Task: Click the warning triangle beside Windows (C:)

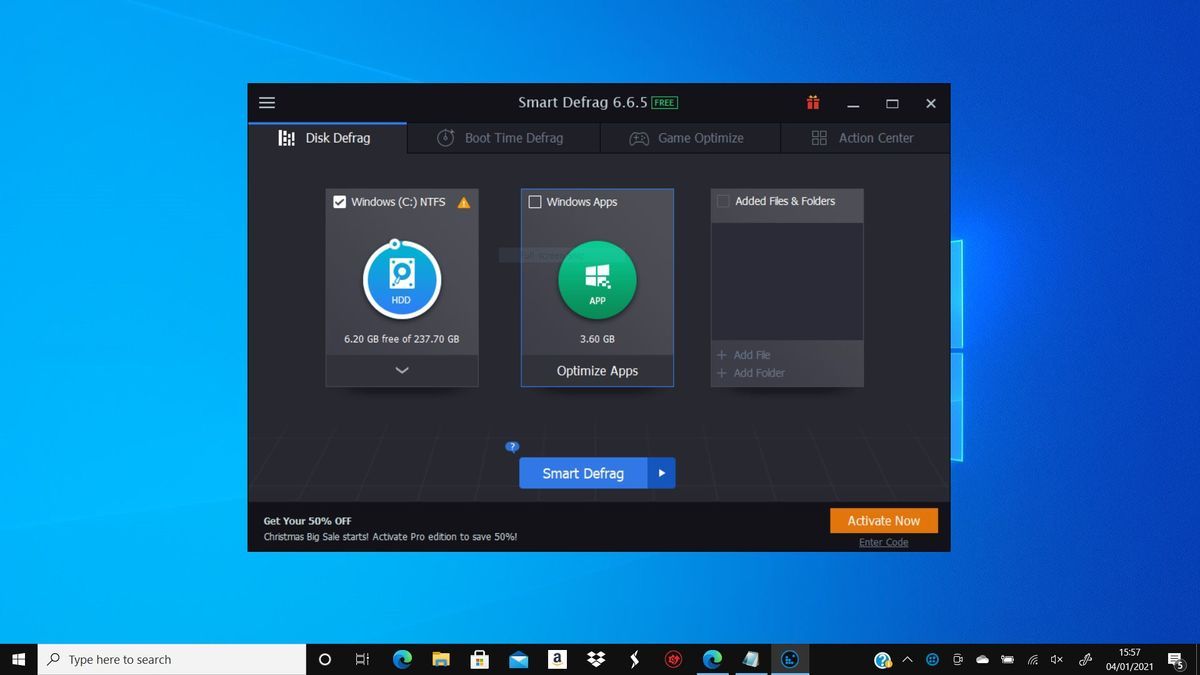Action: (x=463, y=202)
